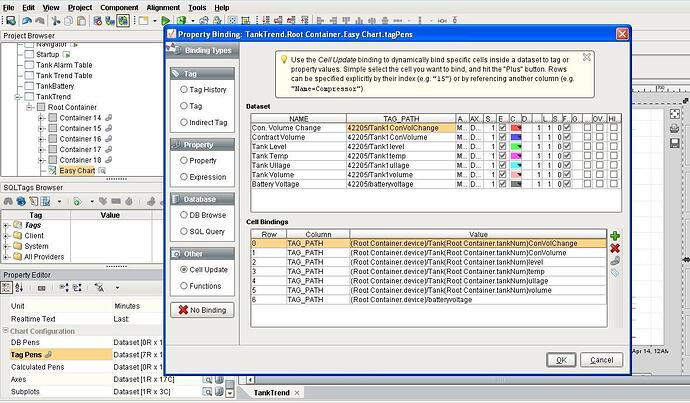Click the zoom-to-fit icon on the right edge

coord(675,114)
